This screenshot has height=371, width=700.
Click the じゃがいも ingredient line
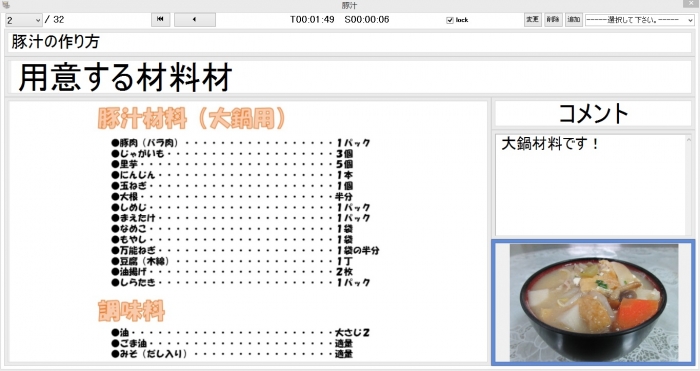pos(233,154)
